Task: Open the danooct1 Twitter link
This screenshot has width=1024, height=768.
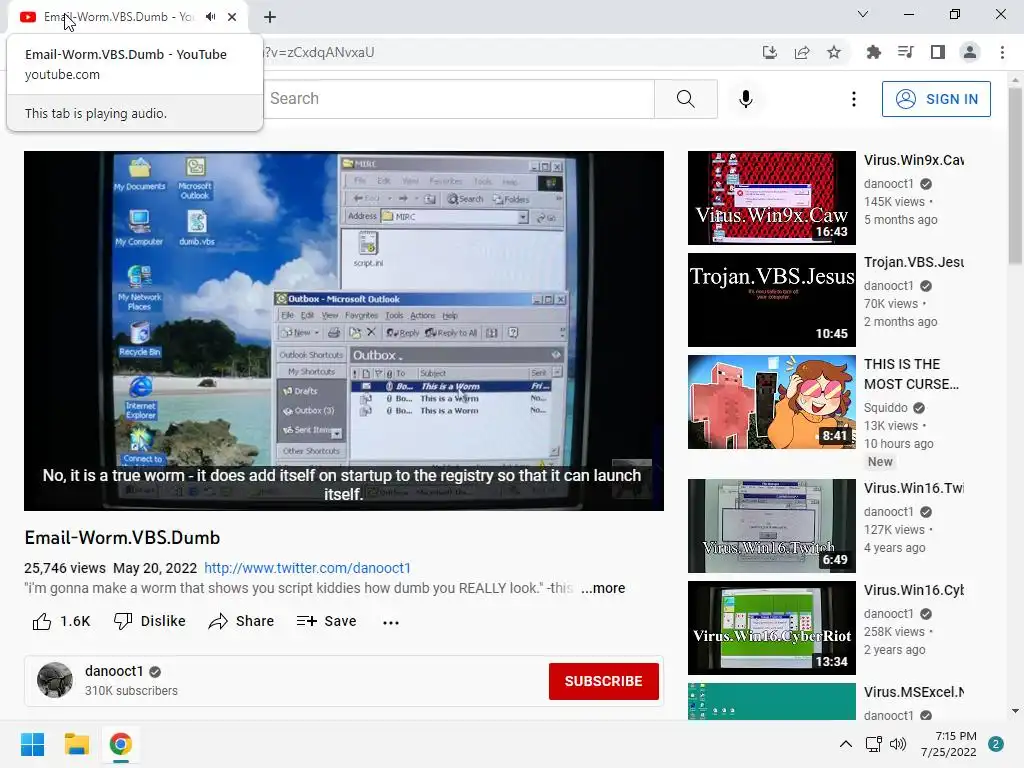Action: (x=308, y=568)
